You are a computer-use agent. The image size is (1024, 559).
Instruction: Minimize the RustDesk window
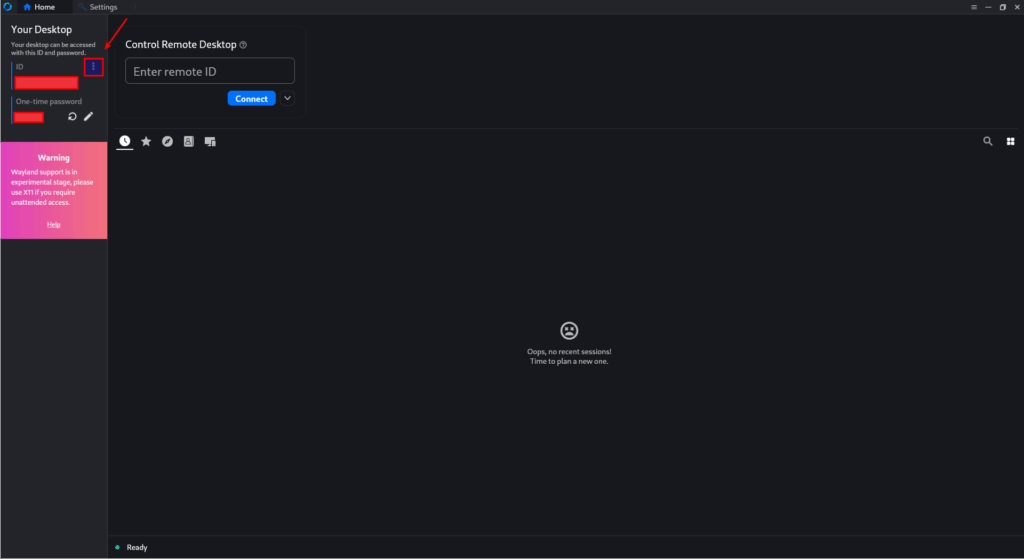tap(988, 7)
